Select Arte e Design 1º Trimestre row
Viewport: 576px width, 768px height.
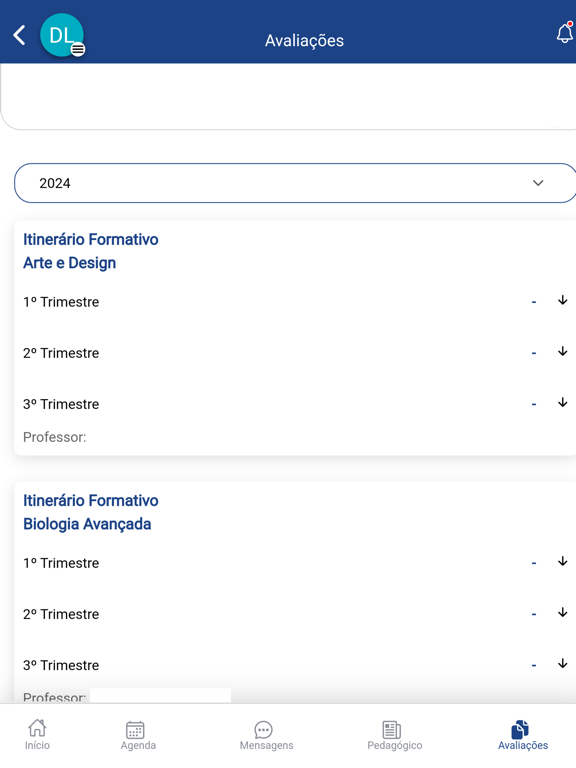pos(295,302)
